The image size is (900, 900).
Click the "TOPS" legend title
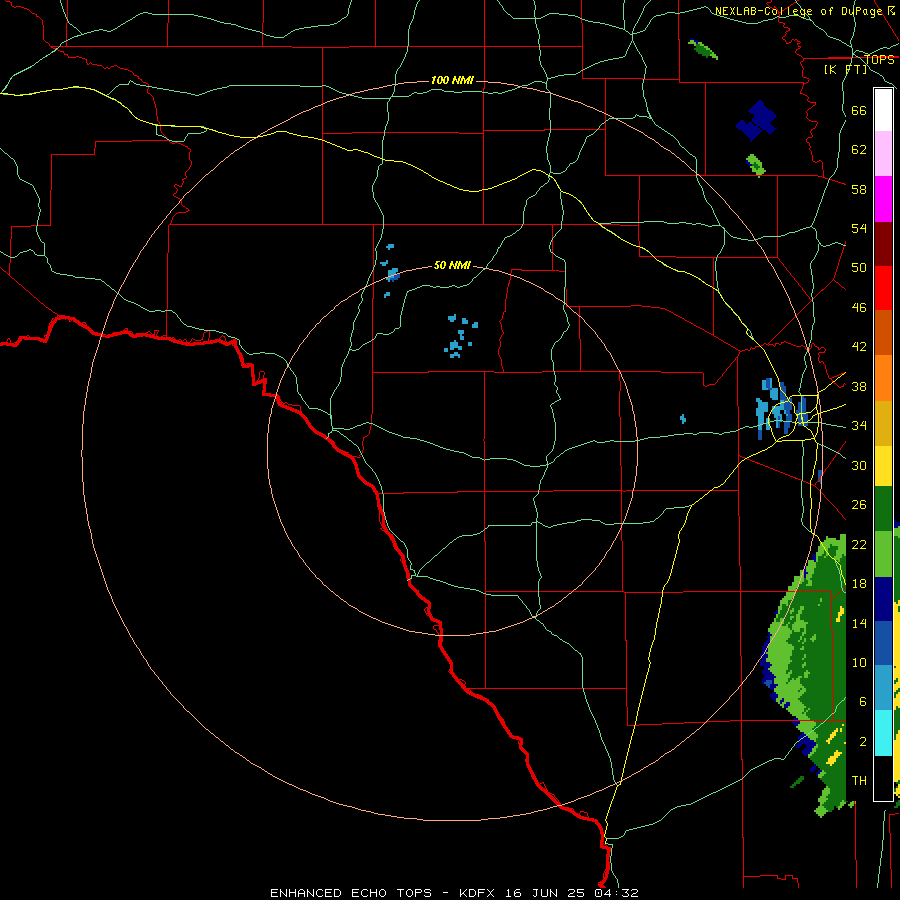click(x=879, y=59)
